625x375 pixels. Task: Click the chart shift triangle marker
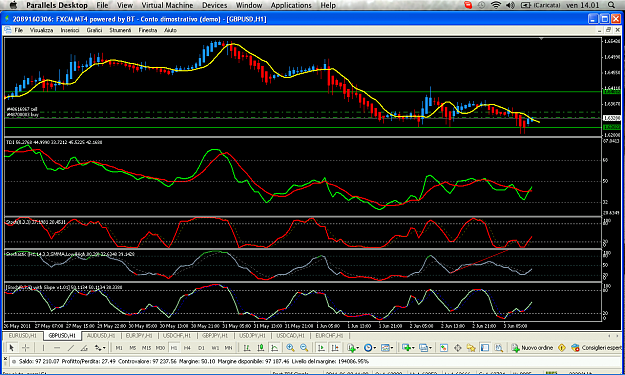[541, 39]
